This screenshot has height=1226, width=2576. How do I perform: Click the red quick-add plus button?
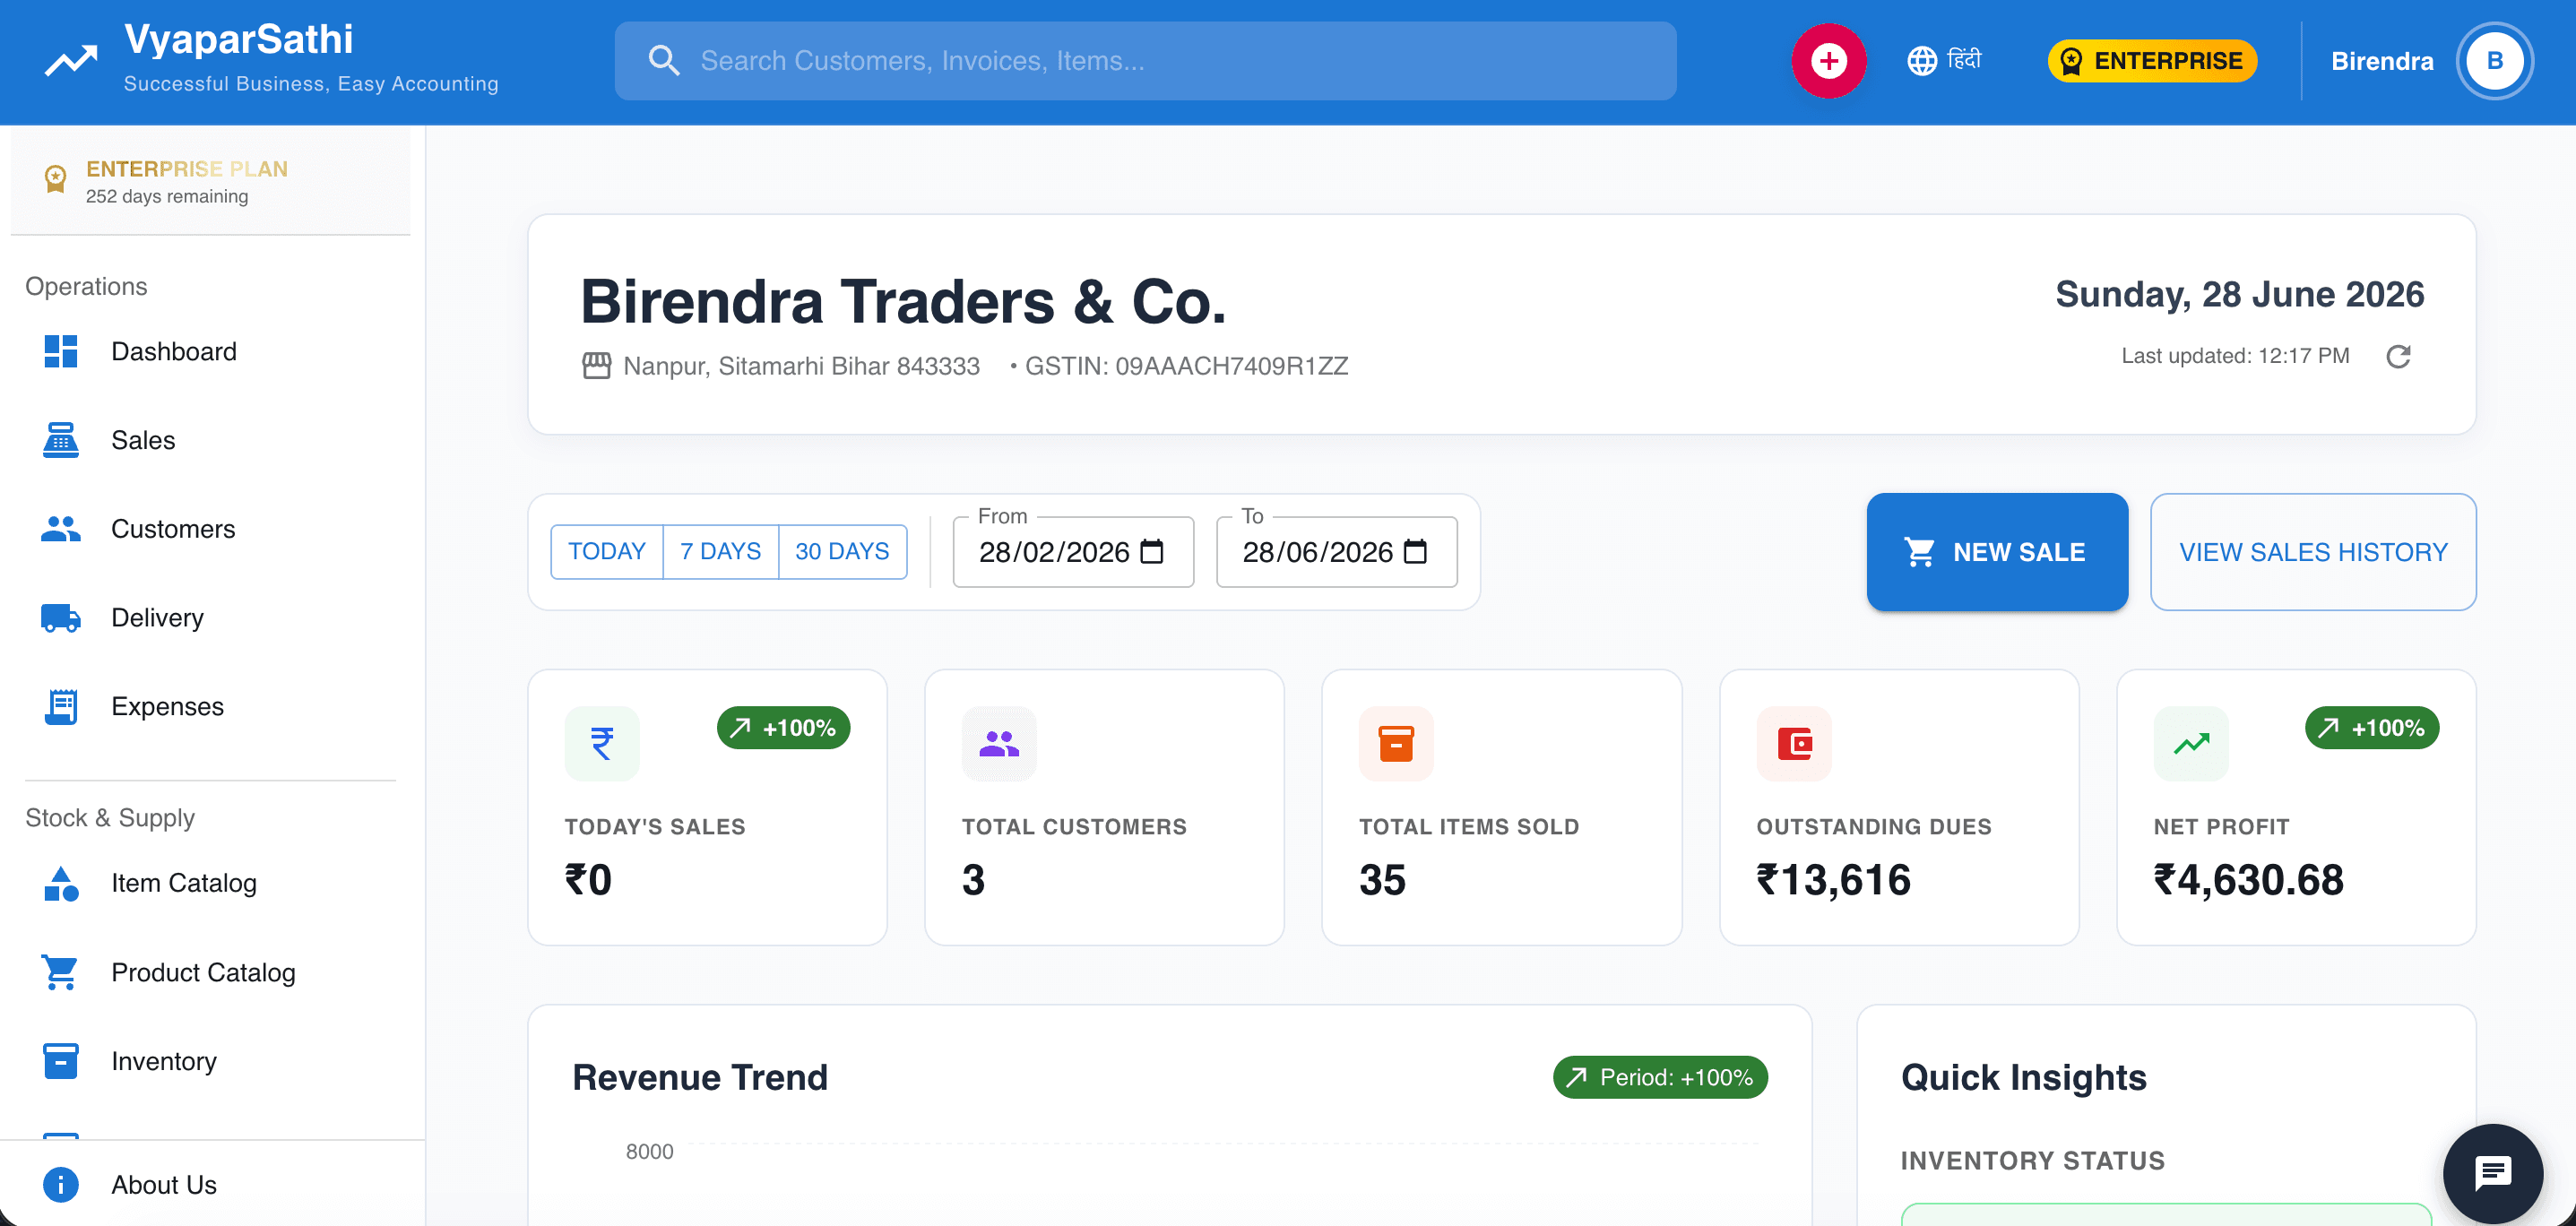coord(1828,61)
